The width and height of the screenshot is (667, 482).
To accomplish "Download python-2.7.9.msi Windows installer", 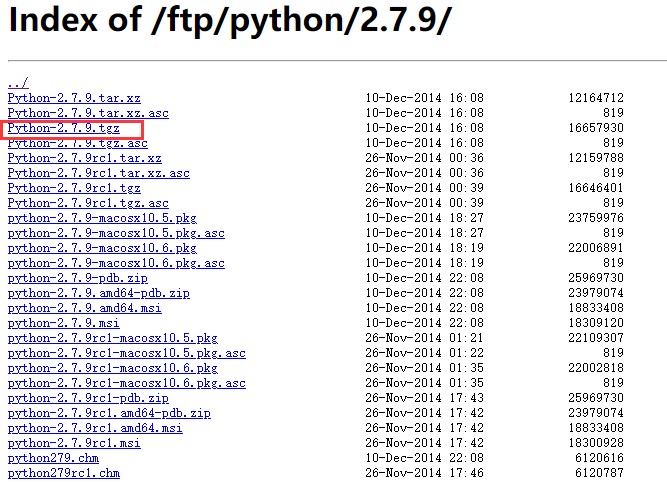I will click(x=64, y=323).
